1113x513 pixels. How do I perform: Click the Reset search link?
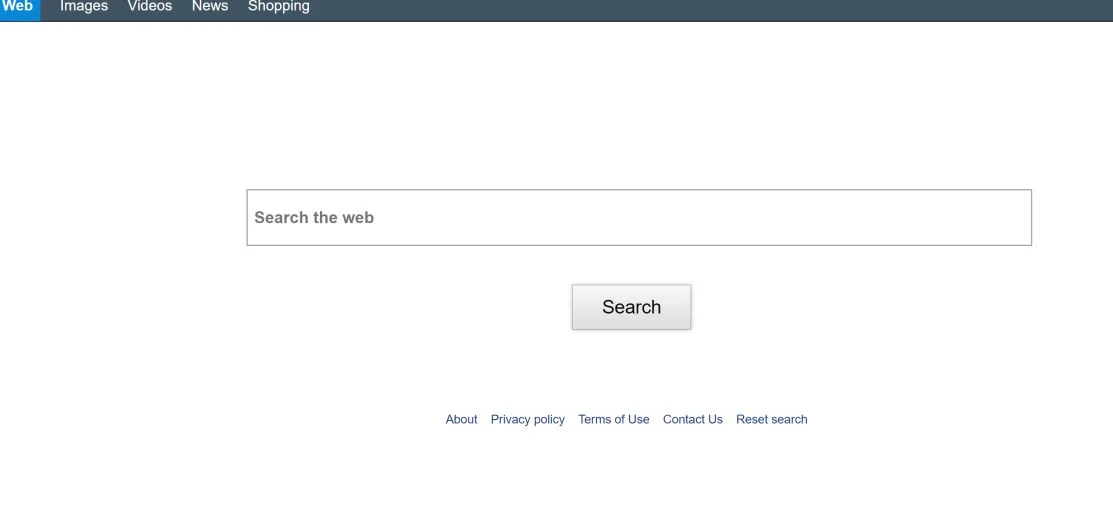pyautogui.click(x=772, y=419)
